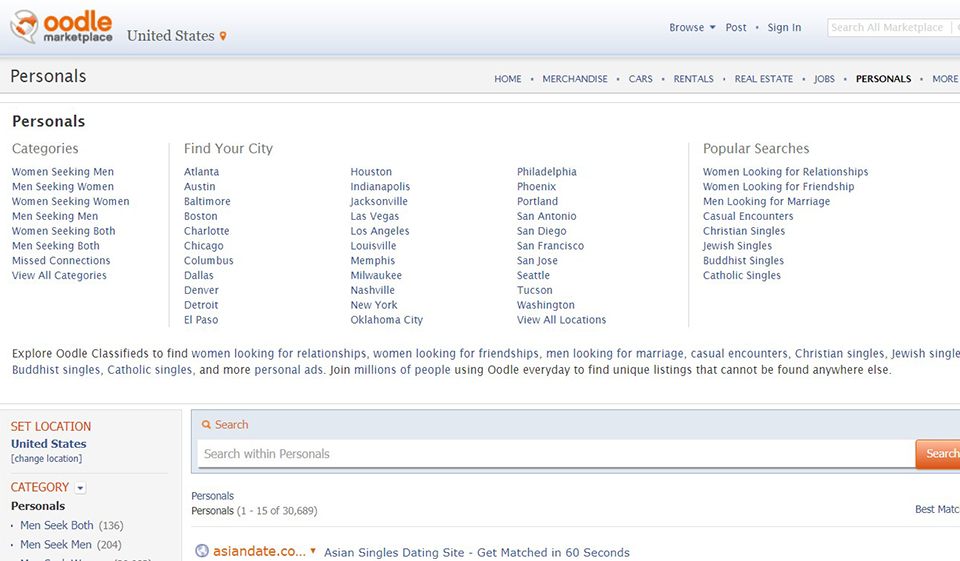Click the Sign In link

tap(784, 28)
